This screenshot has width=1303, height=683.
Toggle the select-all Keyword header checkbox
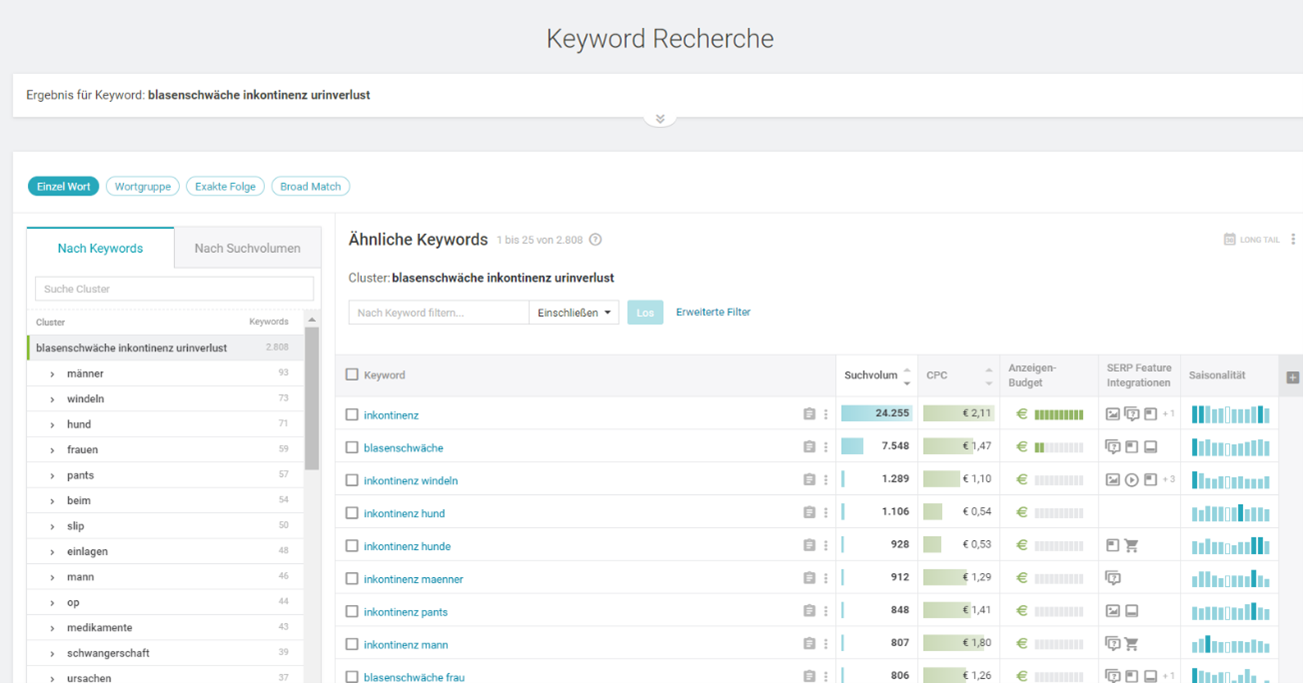coord(352,375)
